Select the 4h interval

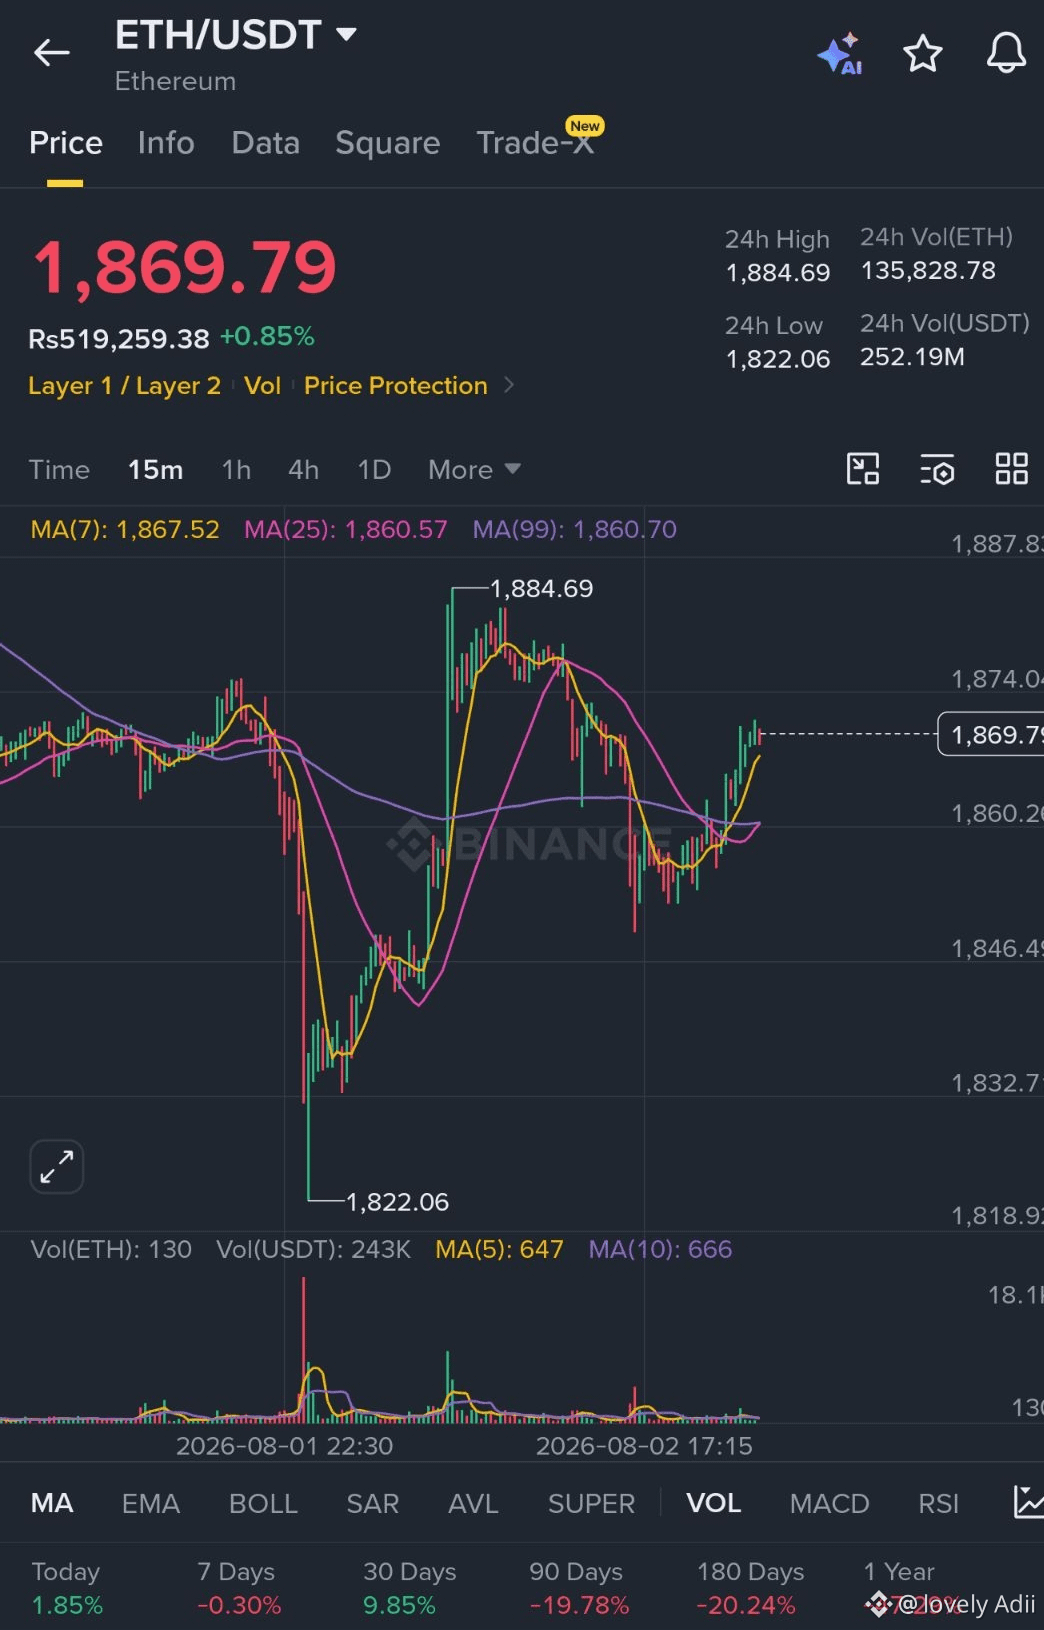pyautogui.click(x=303, y=469)
